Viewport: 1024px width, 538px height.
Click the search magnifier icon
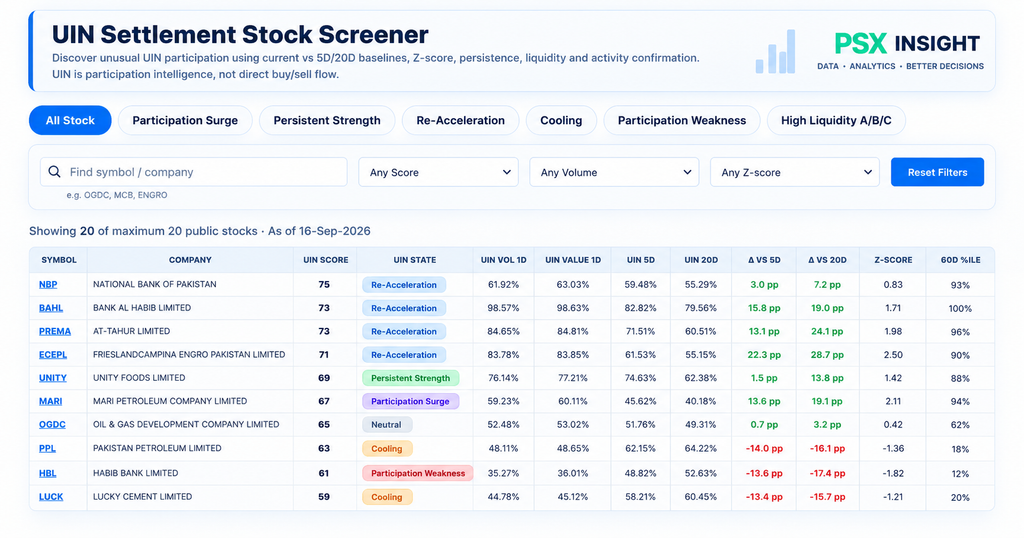pos(55,172)
